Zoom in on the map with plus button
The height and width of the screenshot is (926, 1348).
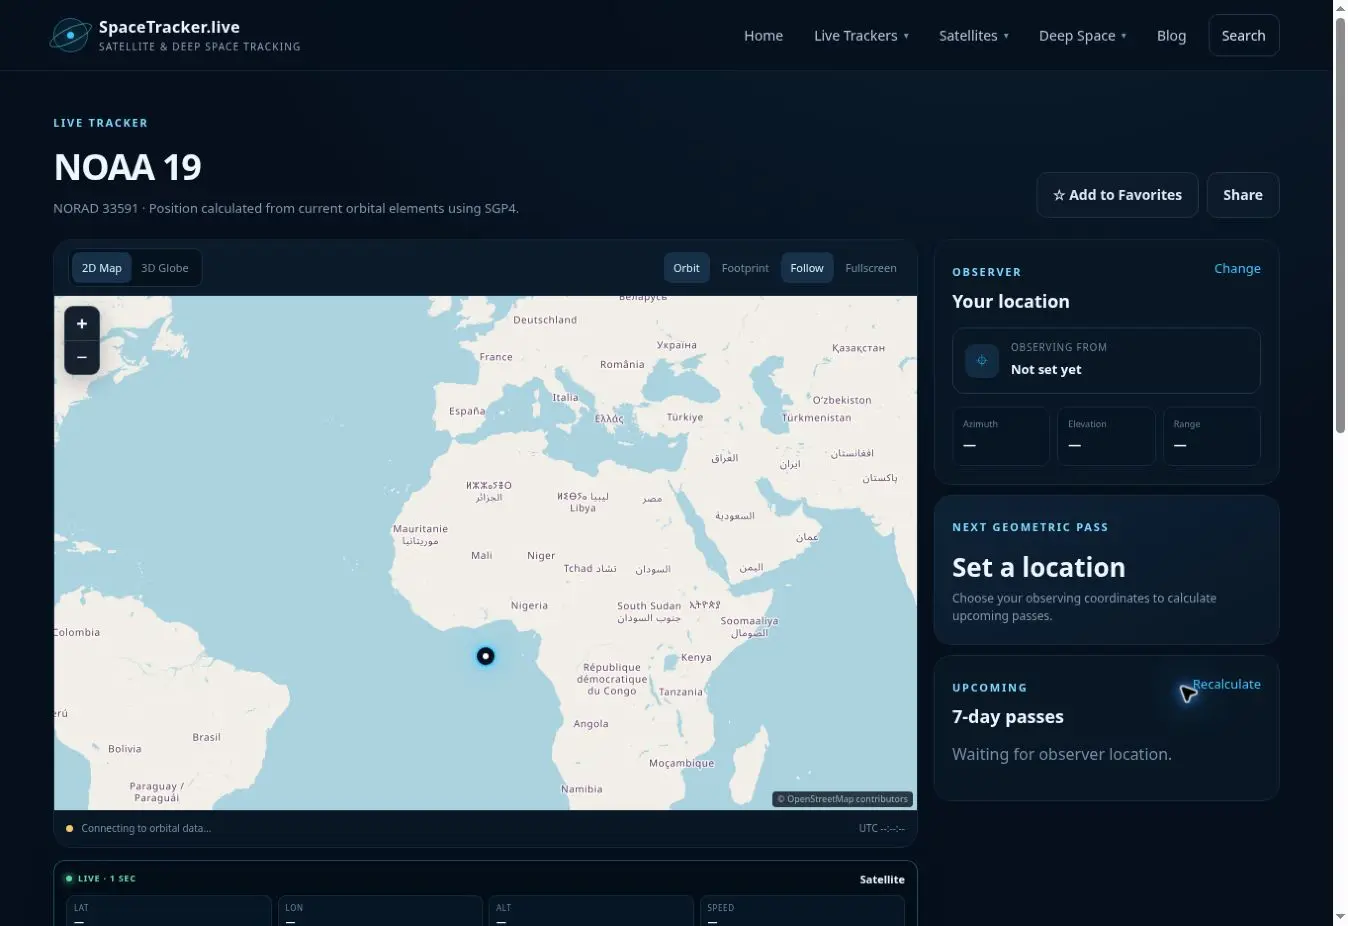(x=82, y=324)
